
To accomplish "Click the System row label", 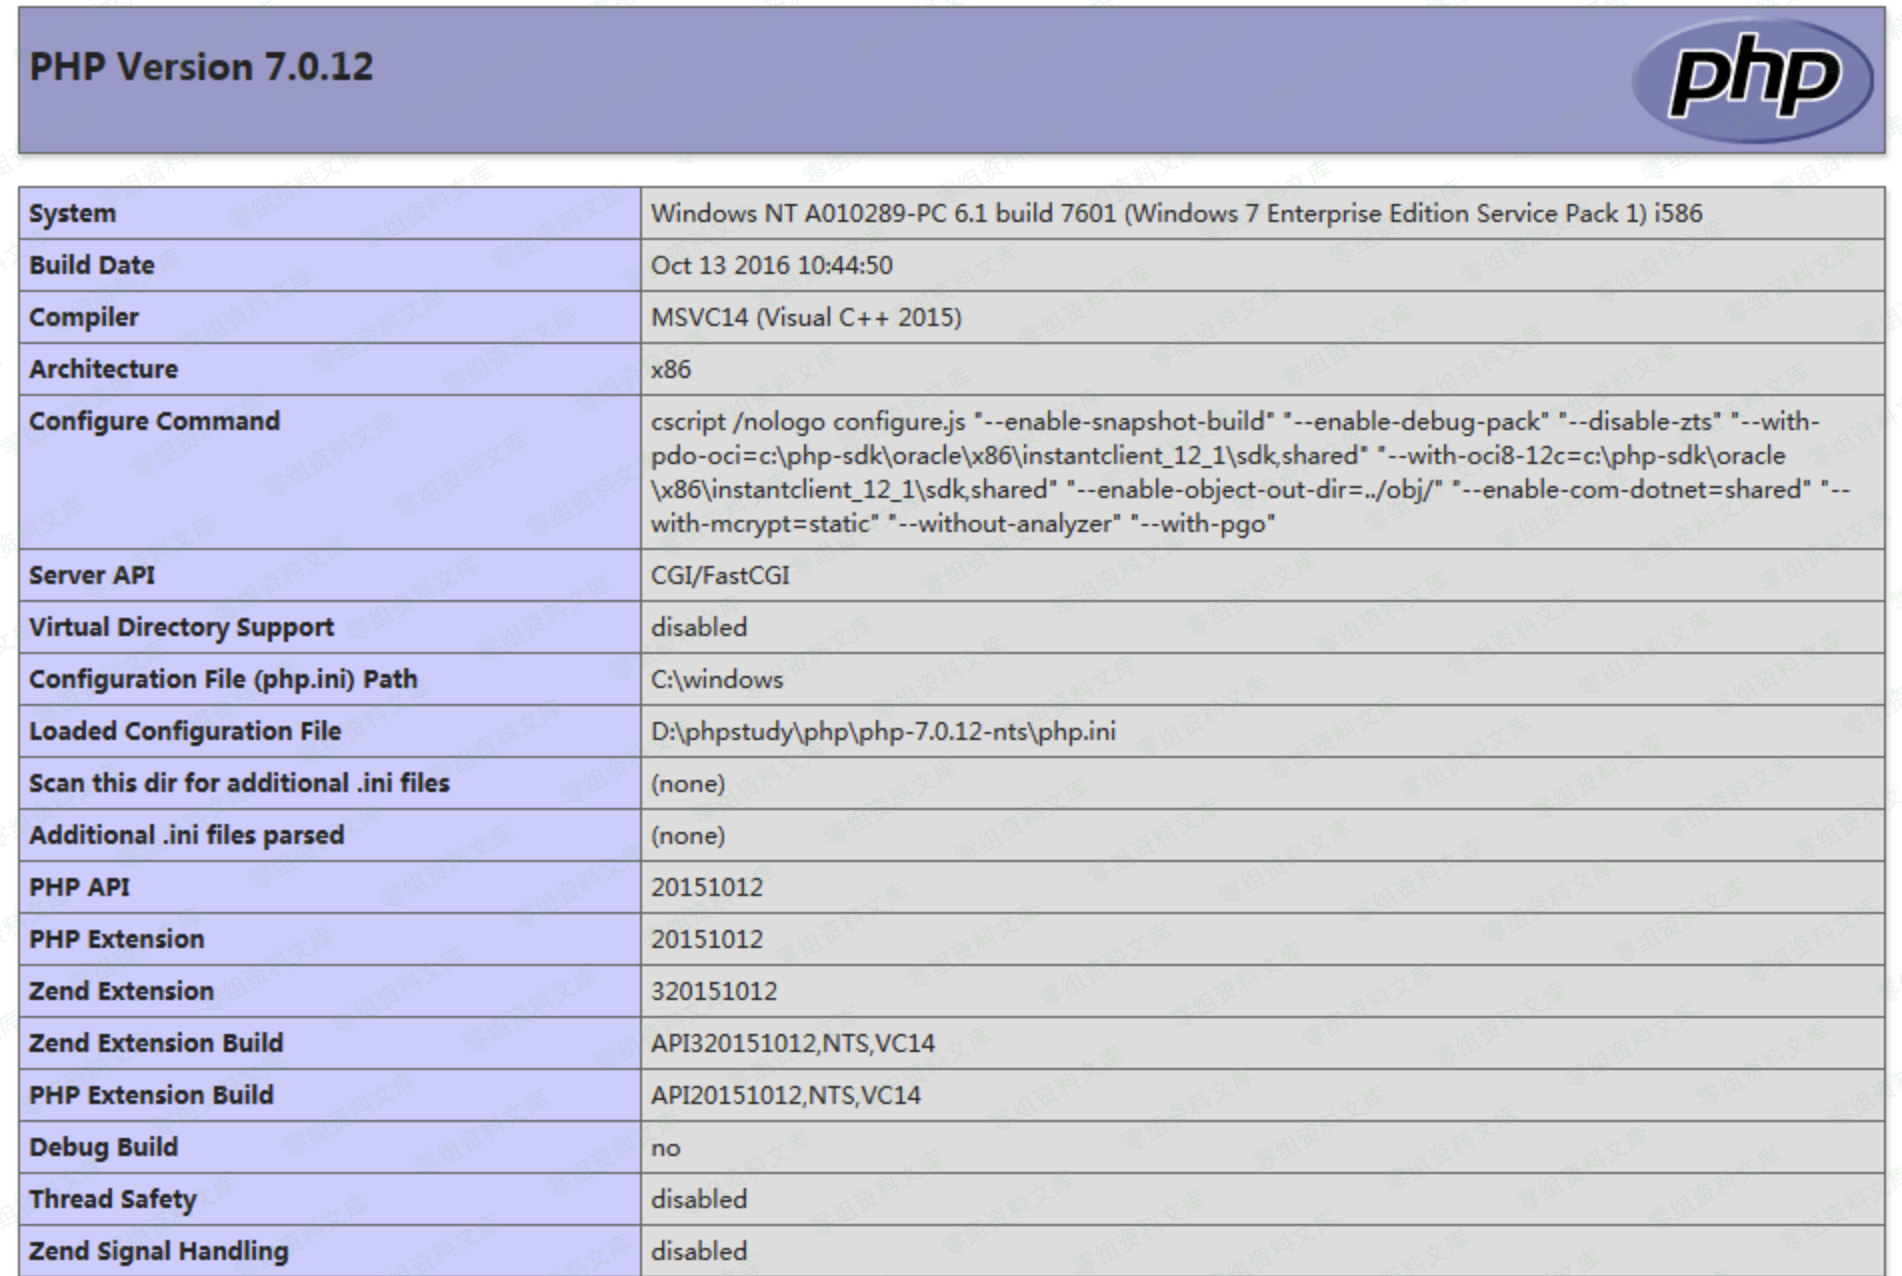I will click(x=73, y=213).
